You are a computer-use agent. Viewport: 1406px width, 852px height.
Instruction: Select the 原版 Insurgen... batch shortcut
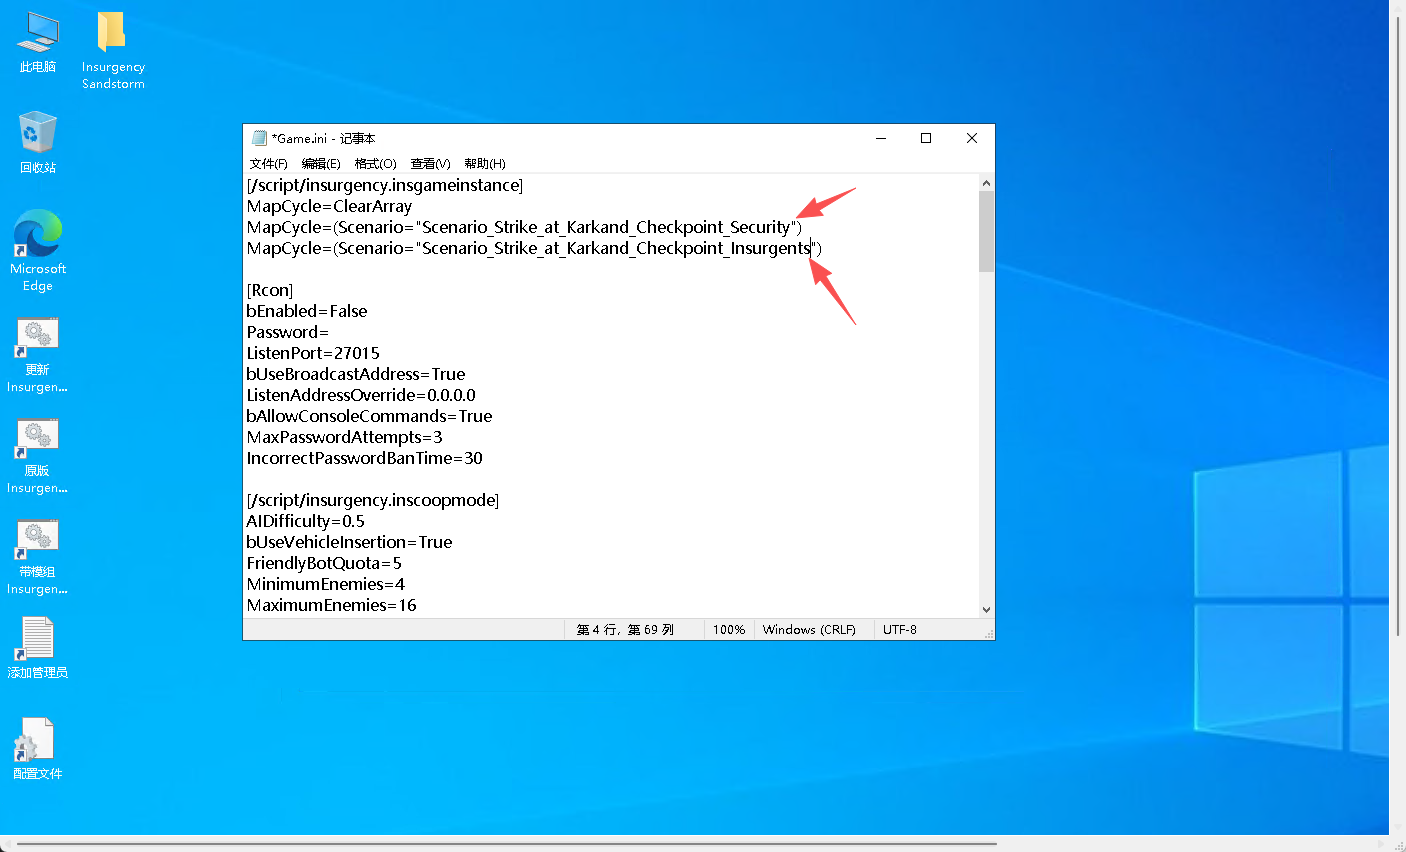pos(38,456)
